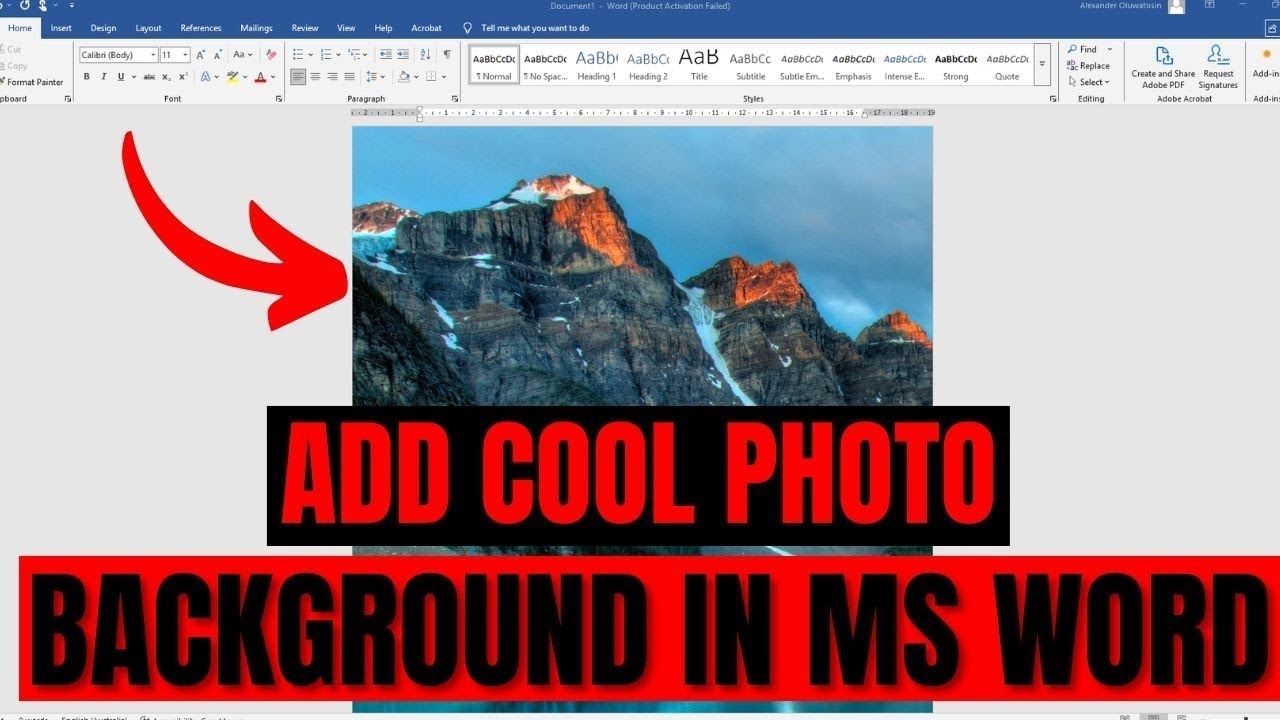
Task: Click Create and Share Adobe PDF
Action: coord(1163,67)
